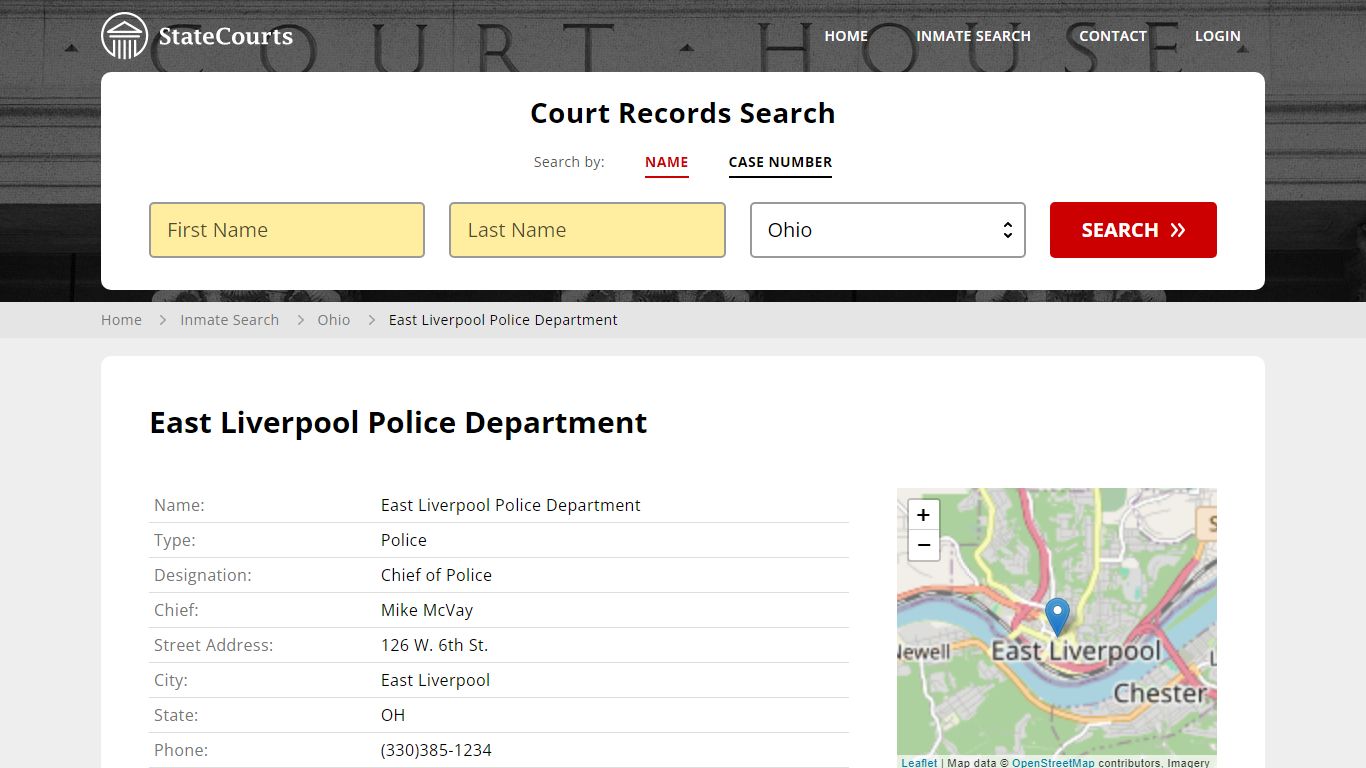Select phone number (330)385-1234
The width and height of the screenshot is (1366, 768).
click(x=436, y=750)
